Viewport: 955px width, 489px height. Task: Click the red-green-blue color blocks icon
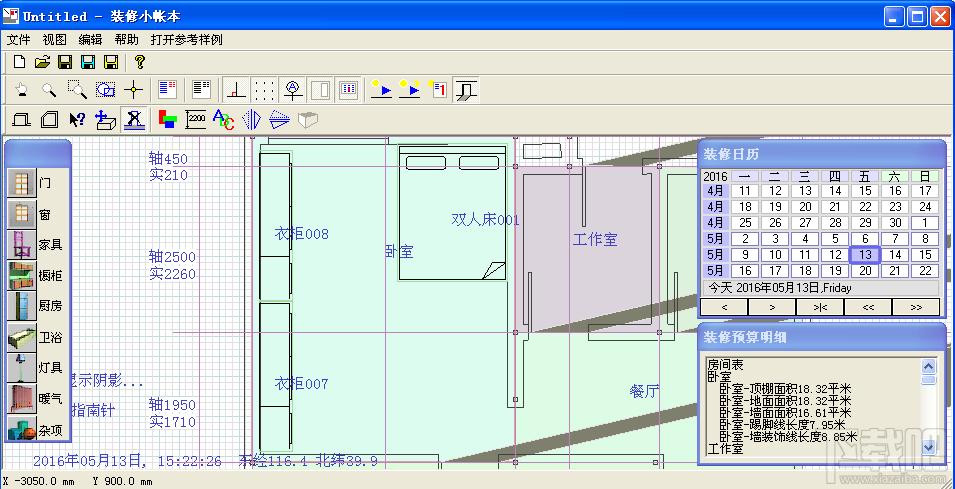coord(167,119)
